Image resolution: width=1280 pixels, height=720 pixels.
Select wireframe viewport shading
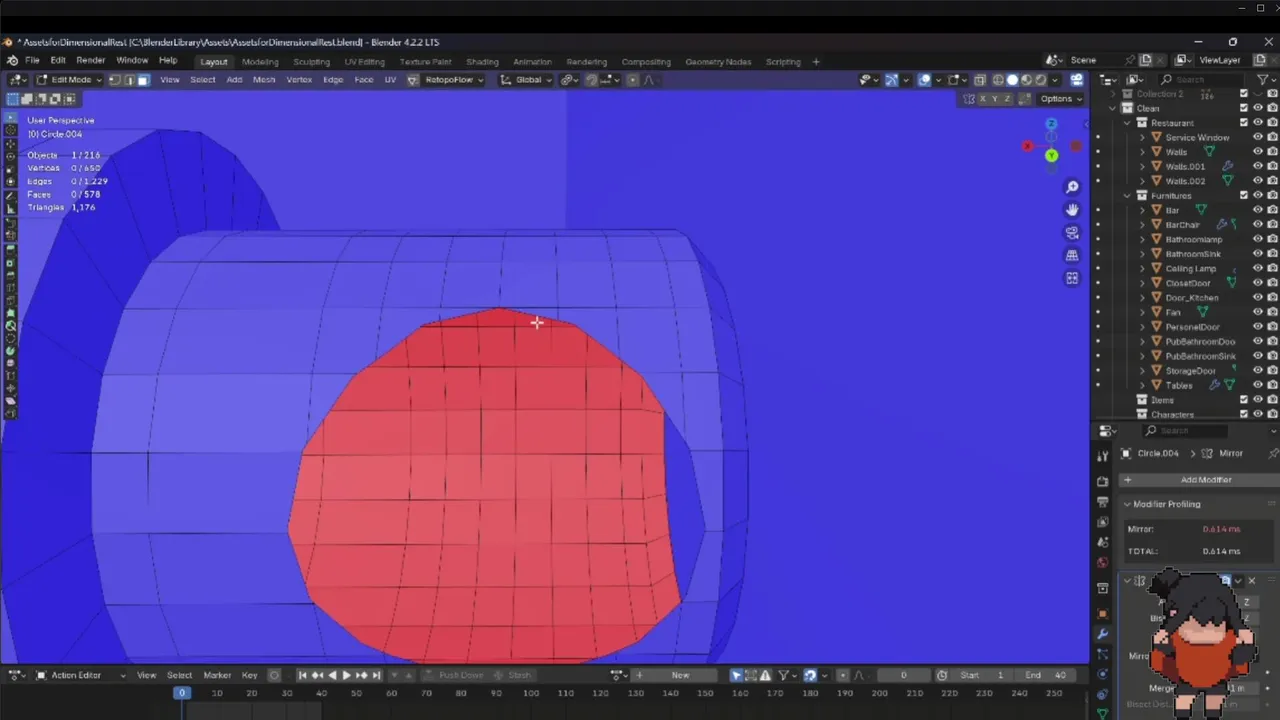click(998, 80)
